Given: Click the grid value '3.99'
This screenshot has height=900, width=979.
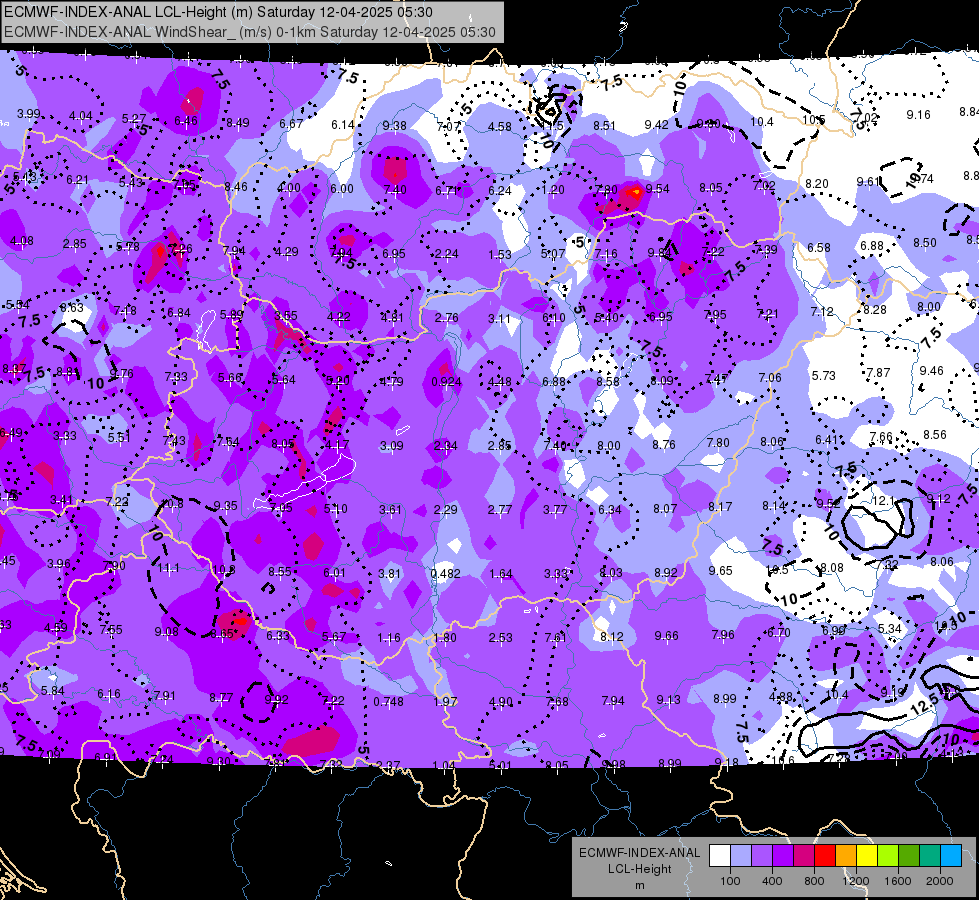Looking at the screenshot, I should tap(29, 114).
